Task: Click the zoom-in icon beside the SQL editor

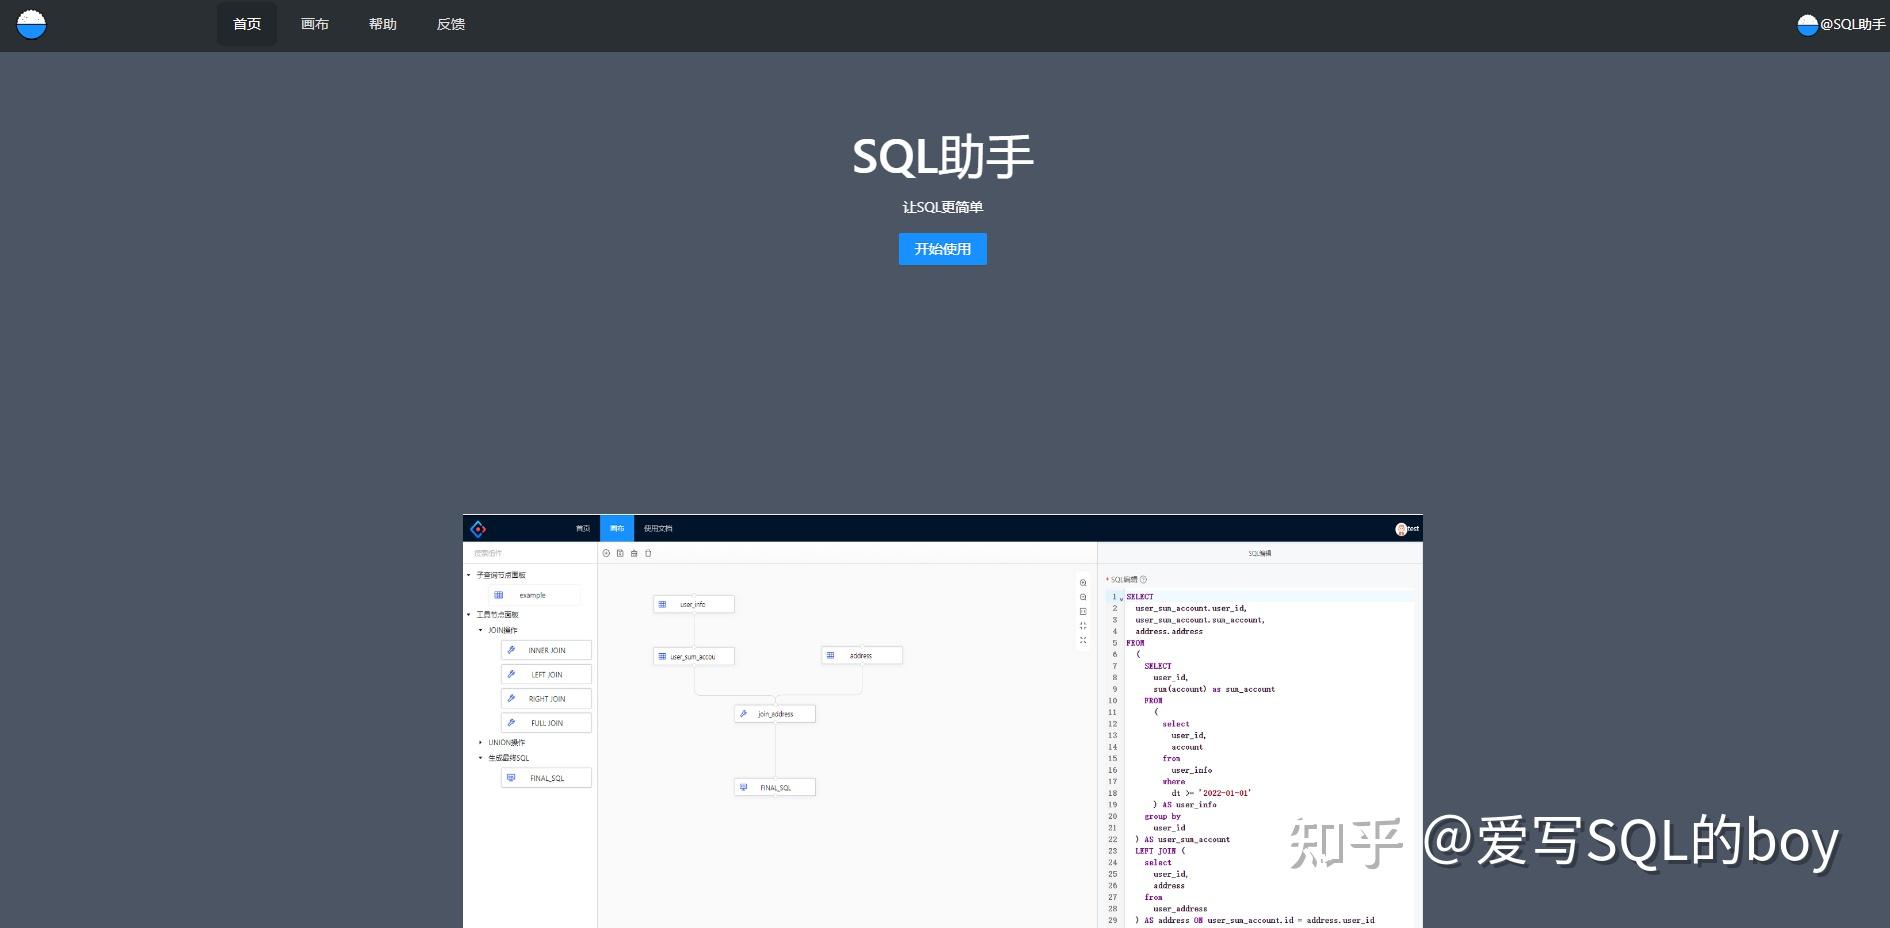Action: [1084, 583]
